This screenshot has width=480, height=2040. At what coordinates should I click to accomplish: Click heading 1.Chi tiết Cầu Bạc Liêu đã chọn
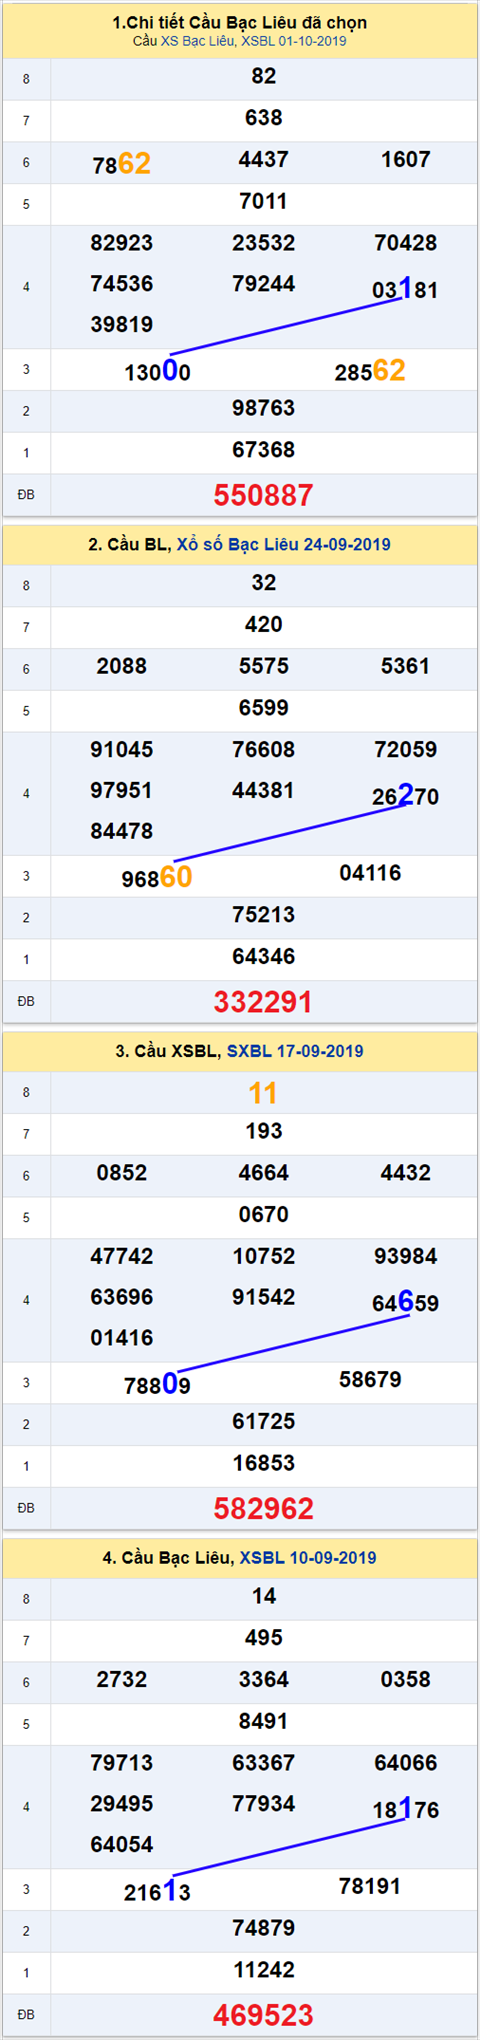coord(240,22)
